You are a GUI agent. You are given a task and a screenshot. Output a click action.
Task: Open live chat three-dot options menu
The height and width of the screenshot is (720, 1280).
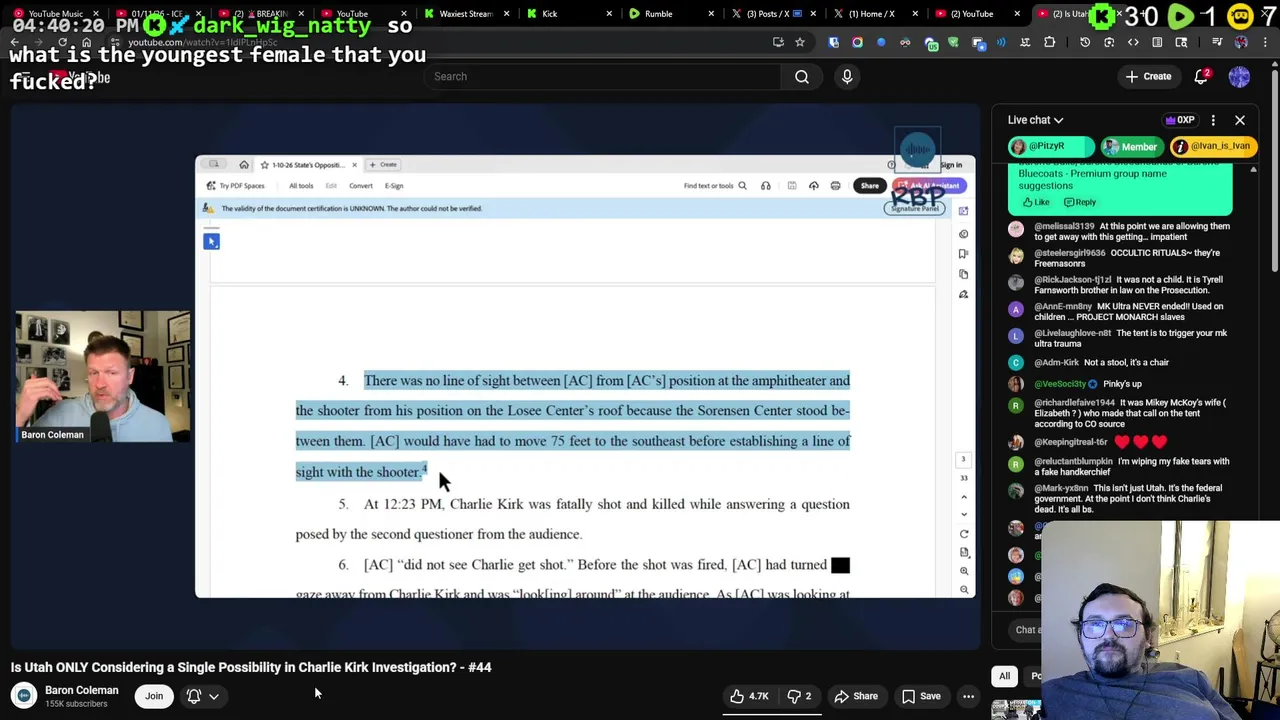tap(1213, 120)
